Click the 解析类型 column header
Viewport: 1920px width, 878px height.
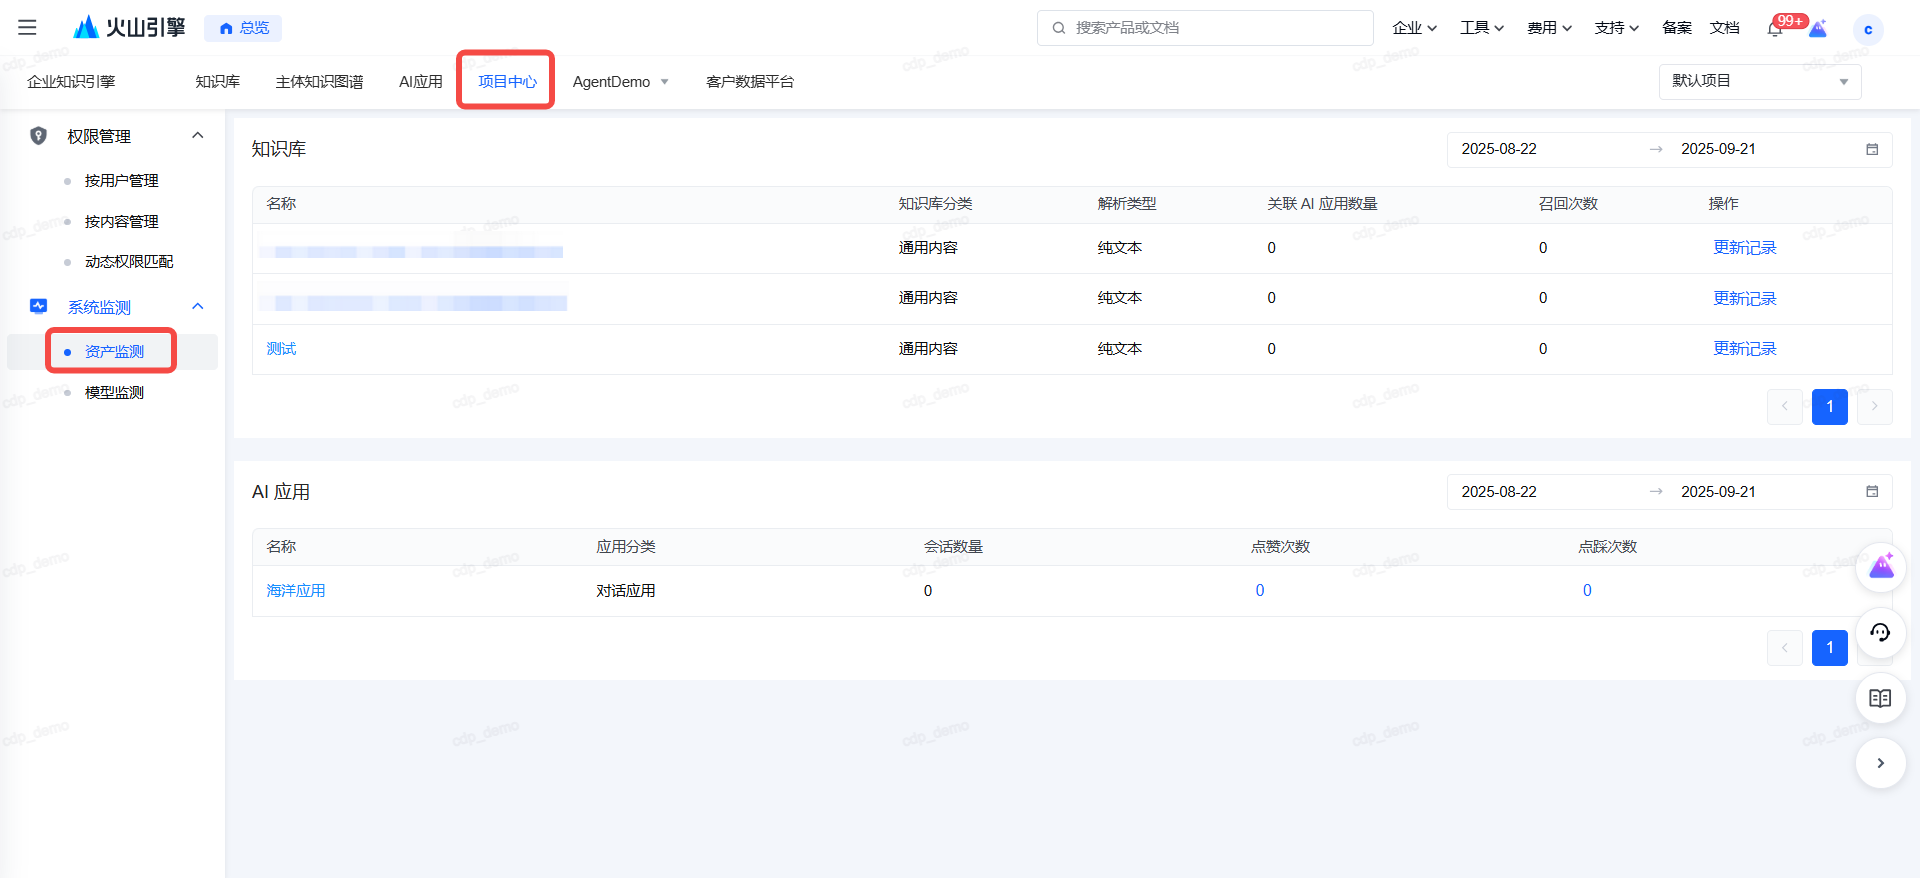1127,204
